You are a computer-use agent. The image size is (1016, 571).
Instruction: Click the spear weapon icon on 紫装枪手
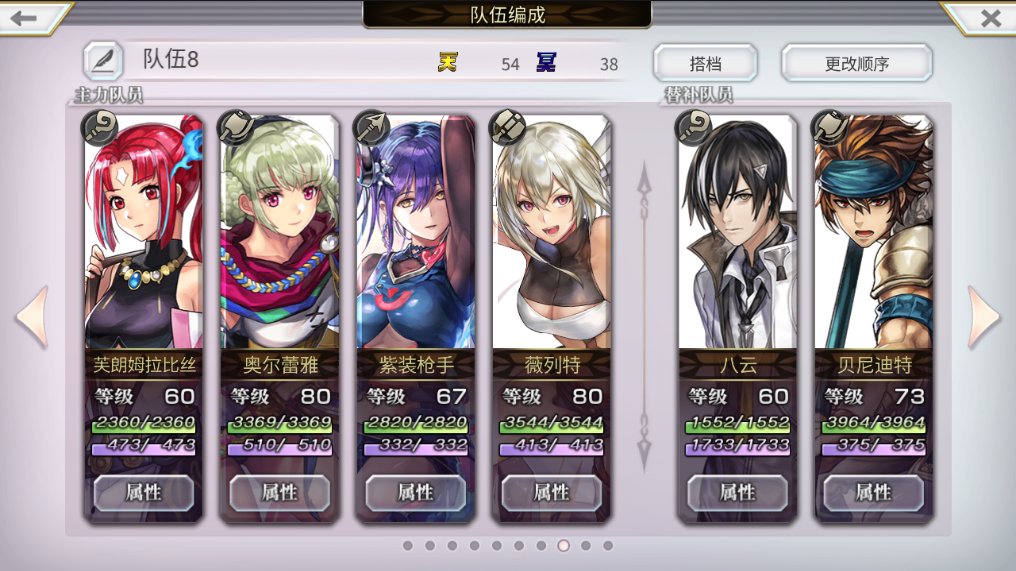tap(371, 126)
